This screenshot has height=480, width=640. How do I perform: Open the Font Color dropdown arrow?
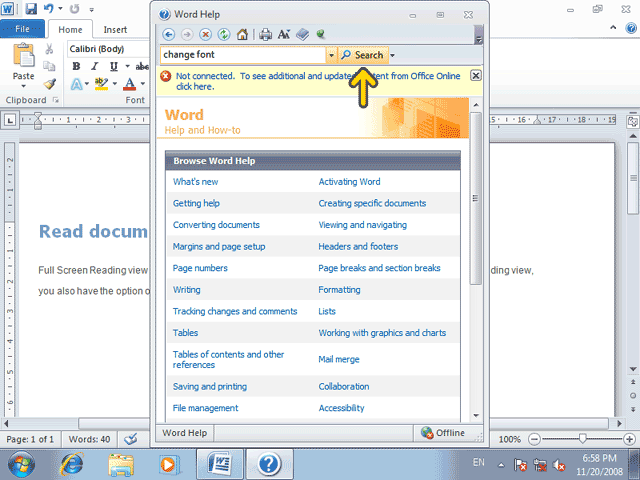[x=143, y=84]
